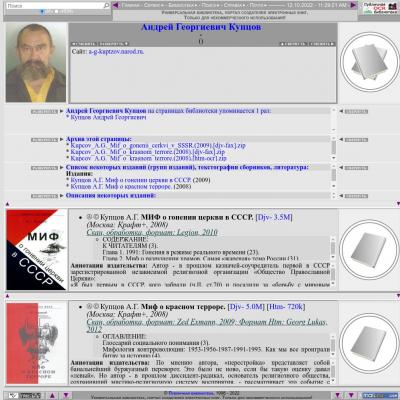
Task: Toggle the Список некоторых изданий section triangle
Action: pos(61,167)
